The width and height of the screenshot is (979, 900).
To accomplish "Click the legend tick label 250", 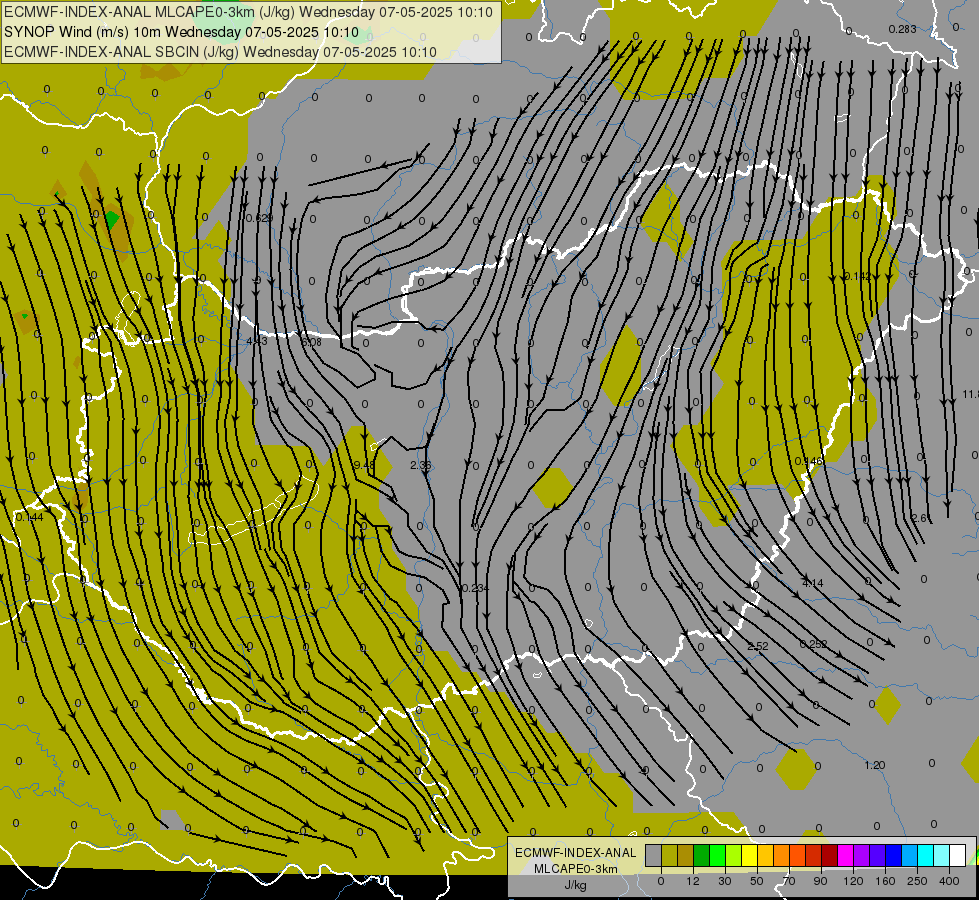I will (917, 881).
